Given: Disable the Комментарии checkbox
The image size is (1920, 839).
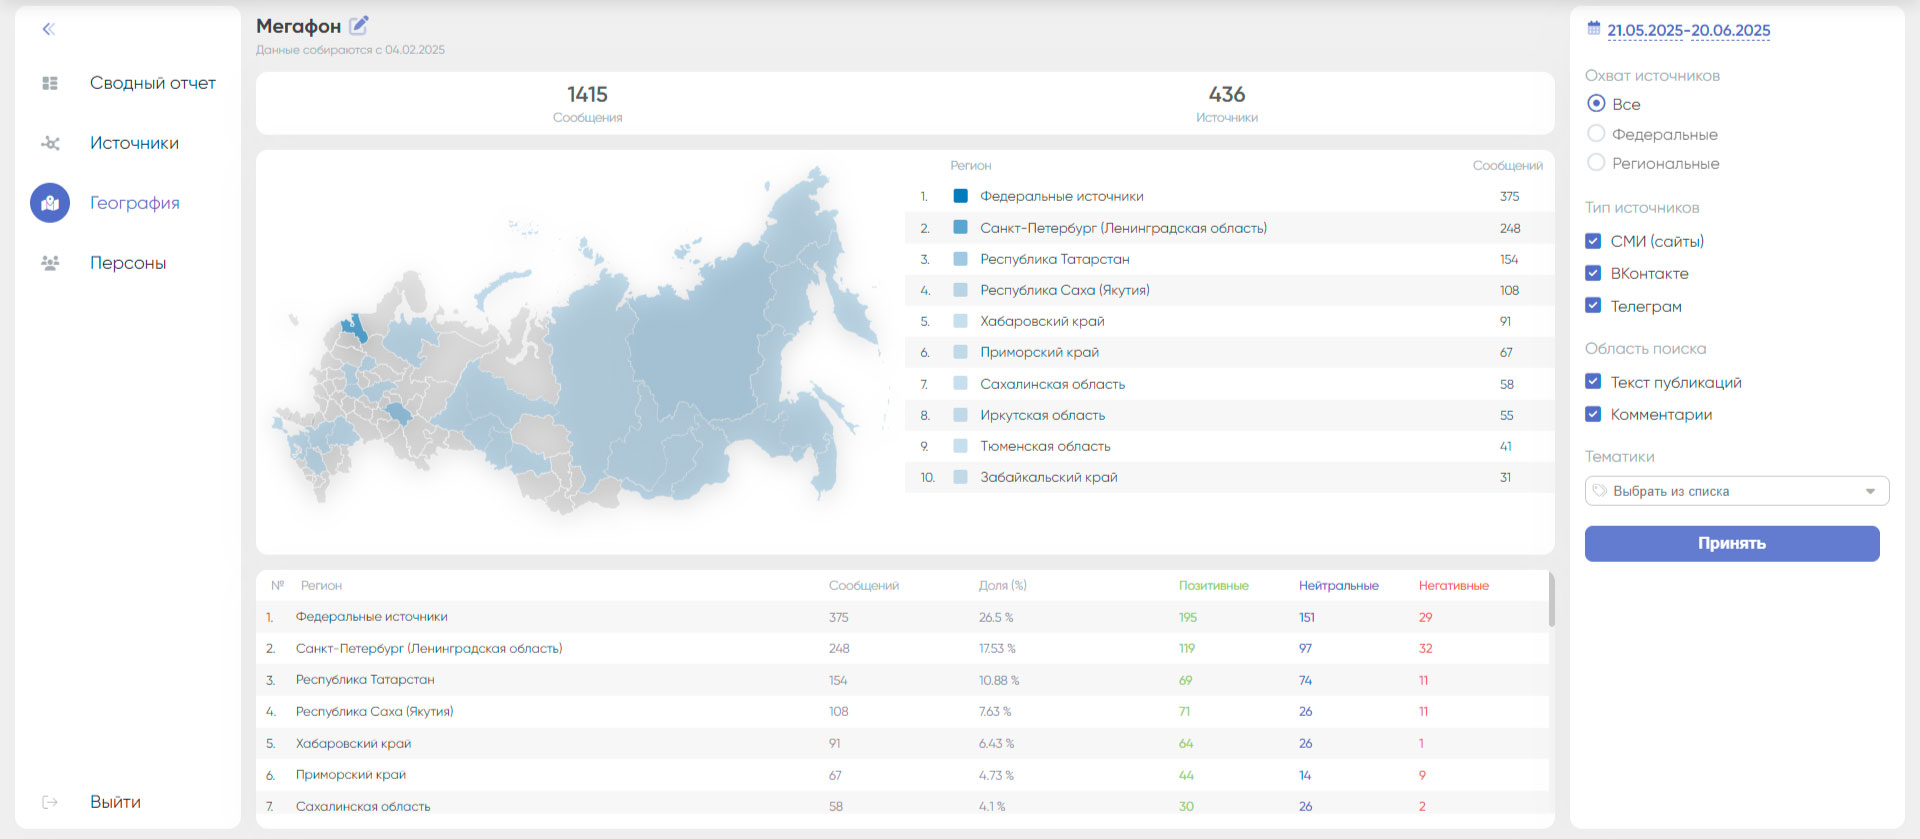Looking at the screenshot, I should [x=1593, y=414].
